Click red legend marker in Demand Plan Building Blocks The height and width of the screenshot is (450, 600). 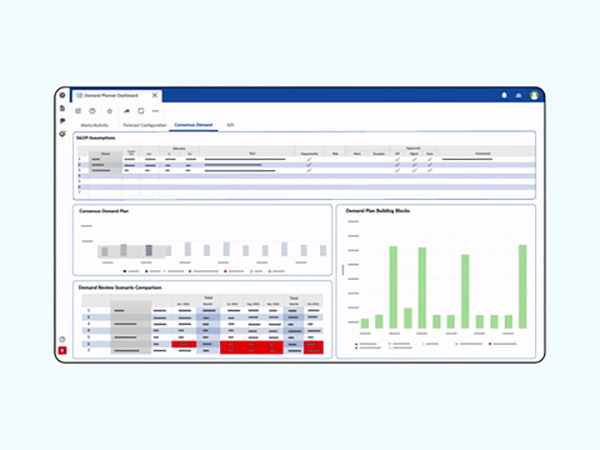coord(490,344)
